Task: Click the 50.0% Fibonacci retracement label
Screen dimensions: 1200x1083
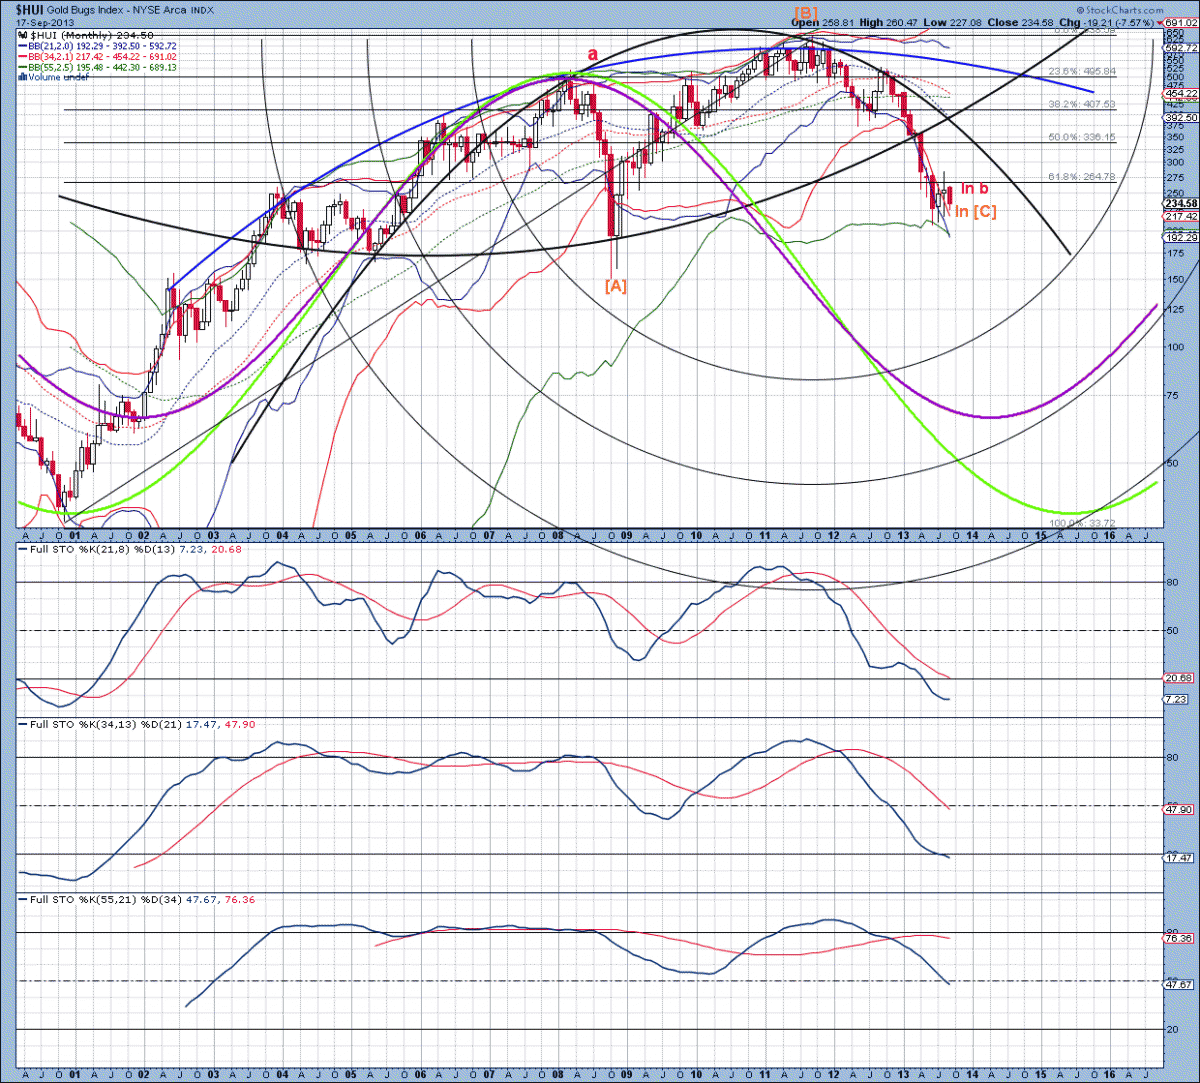Action: coord(1079,137)
